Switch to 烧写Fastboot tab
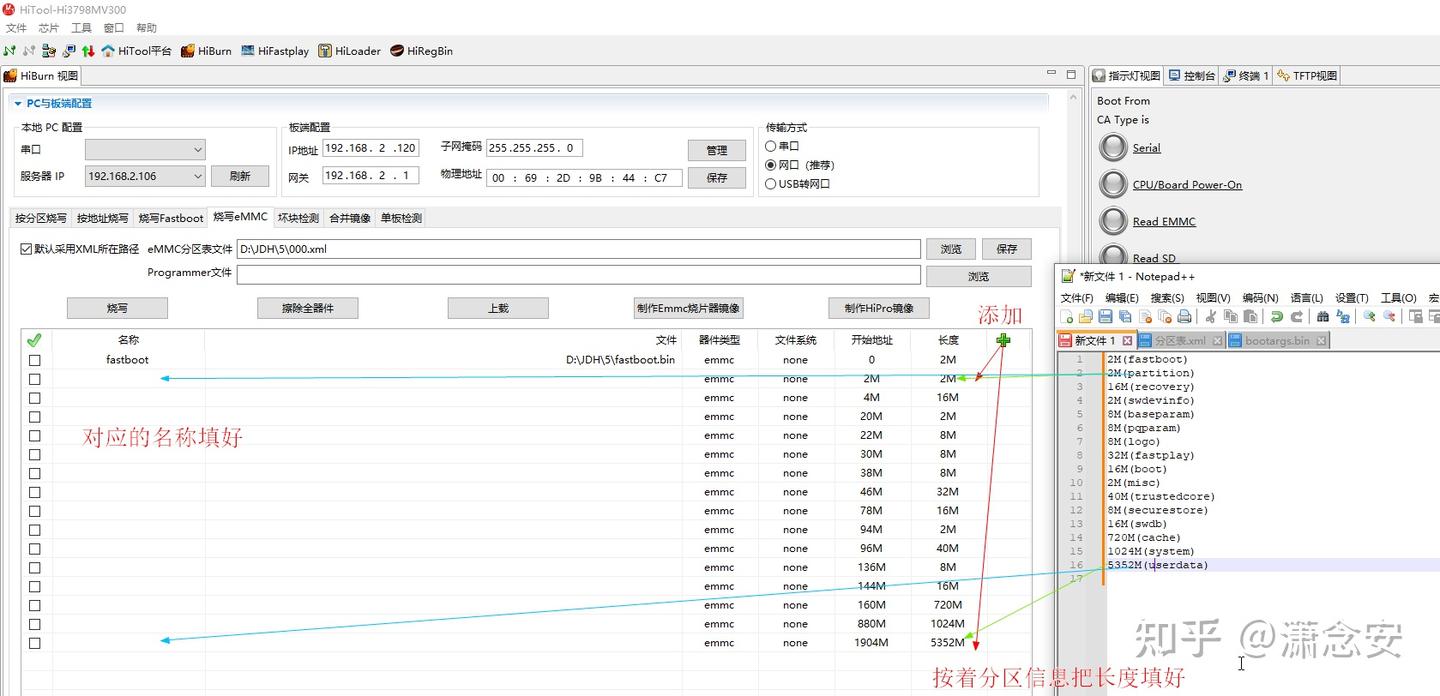 pyautogui.click(x=170, y=218)
